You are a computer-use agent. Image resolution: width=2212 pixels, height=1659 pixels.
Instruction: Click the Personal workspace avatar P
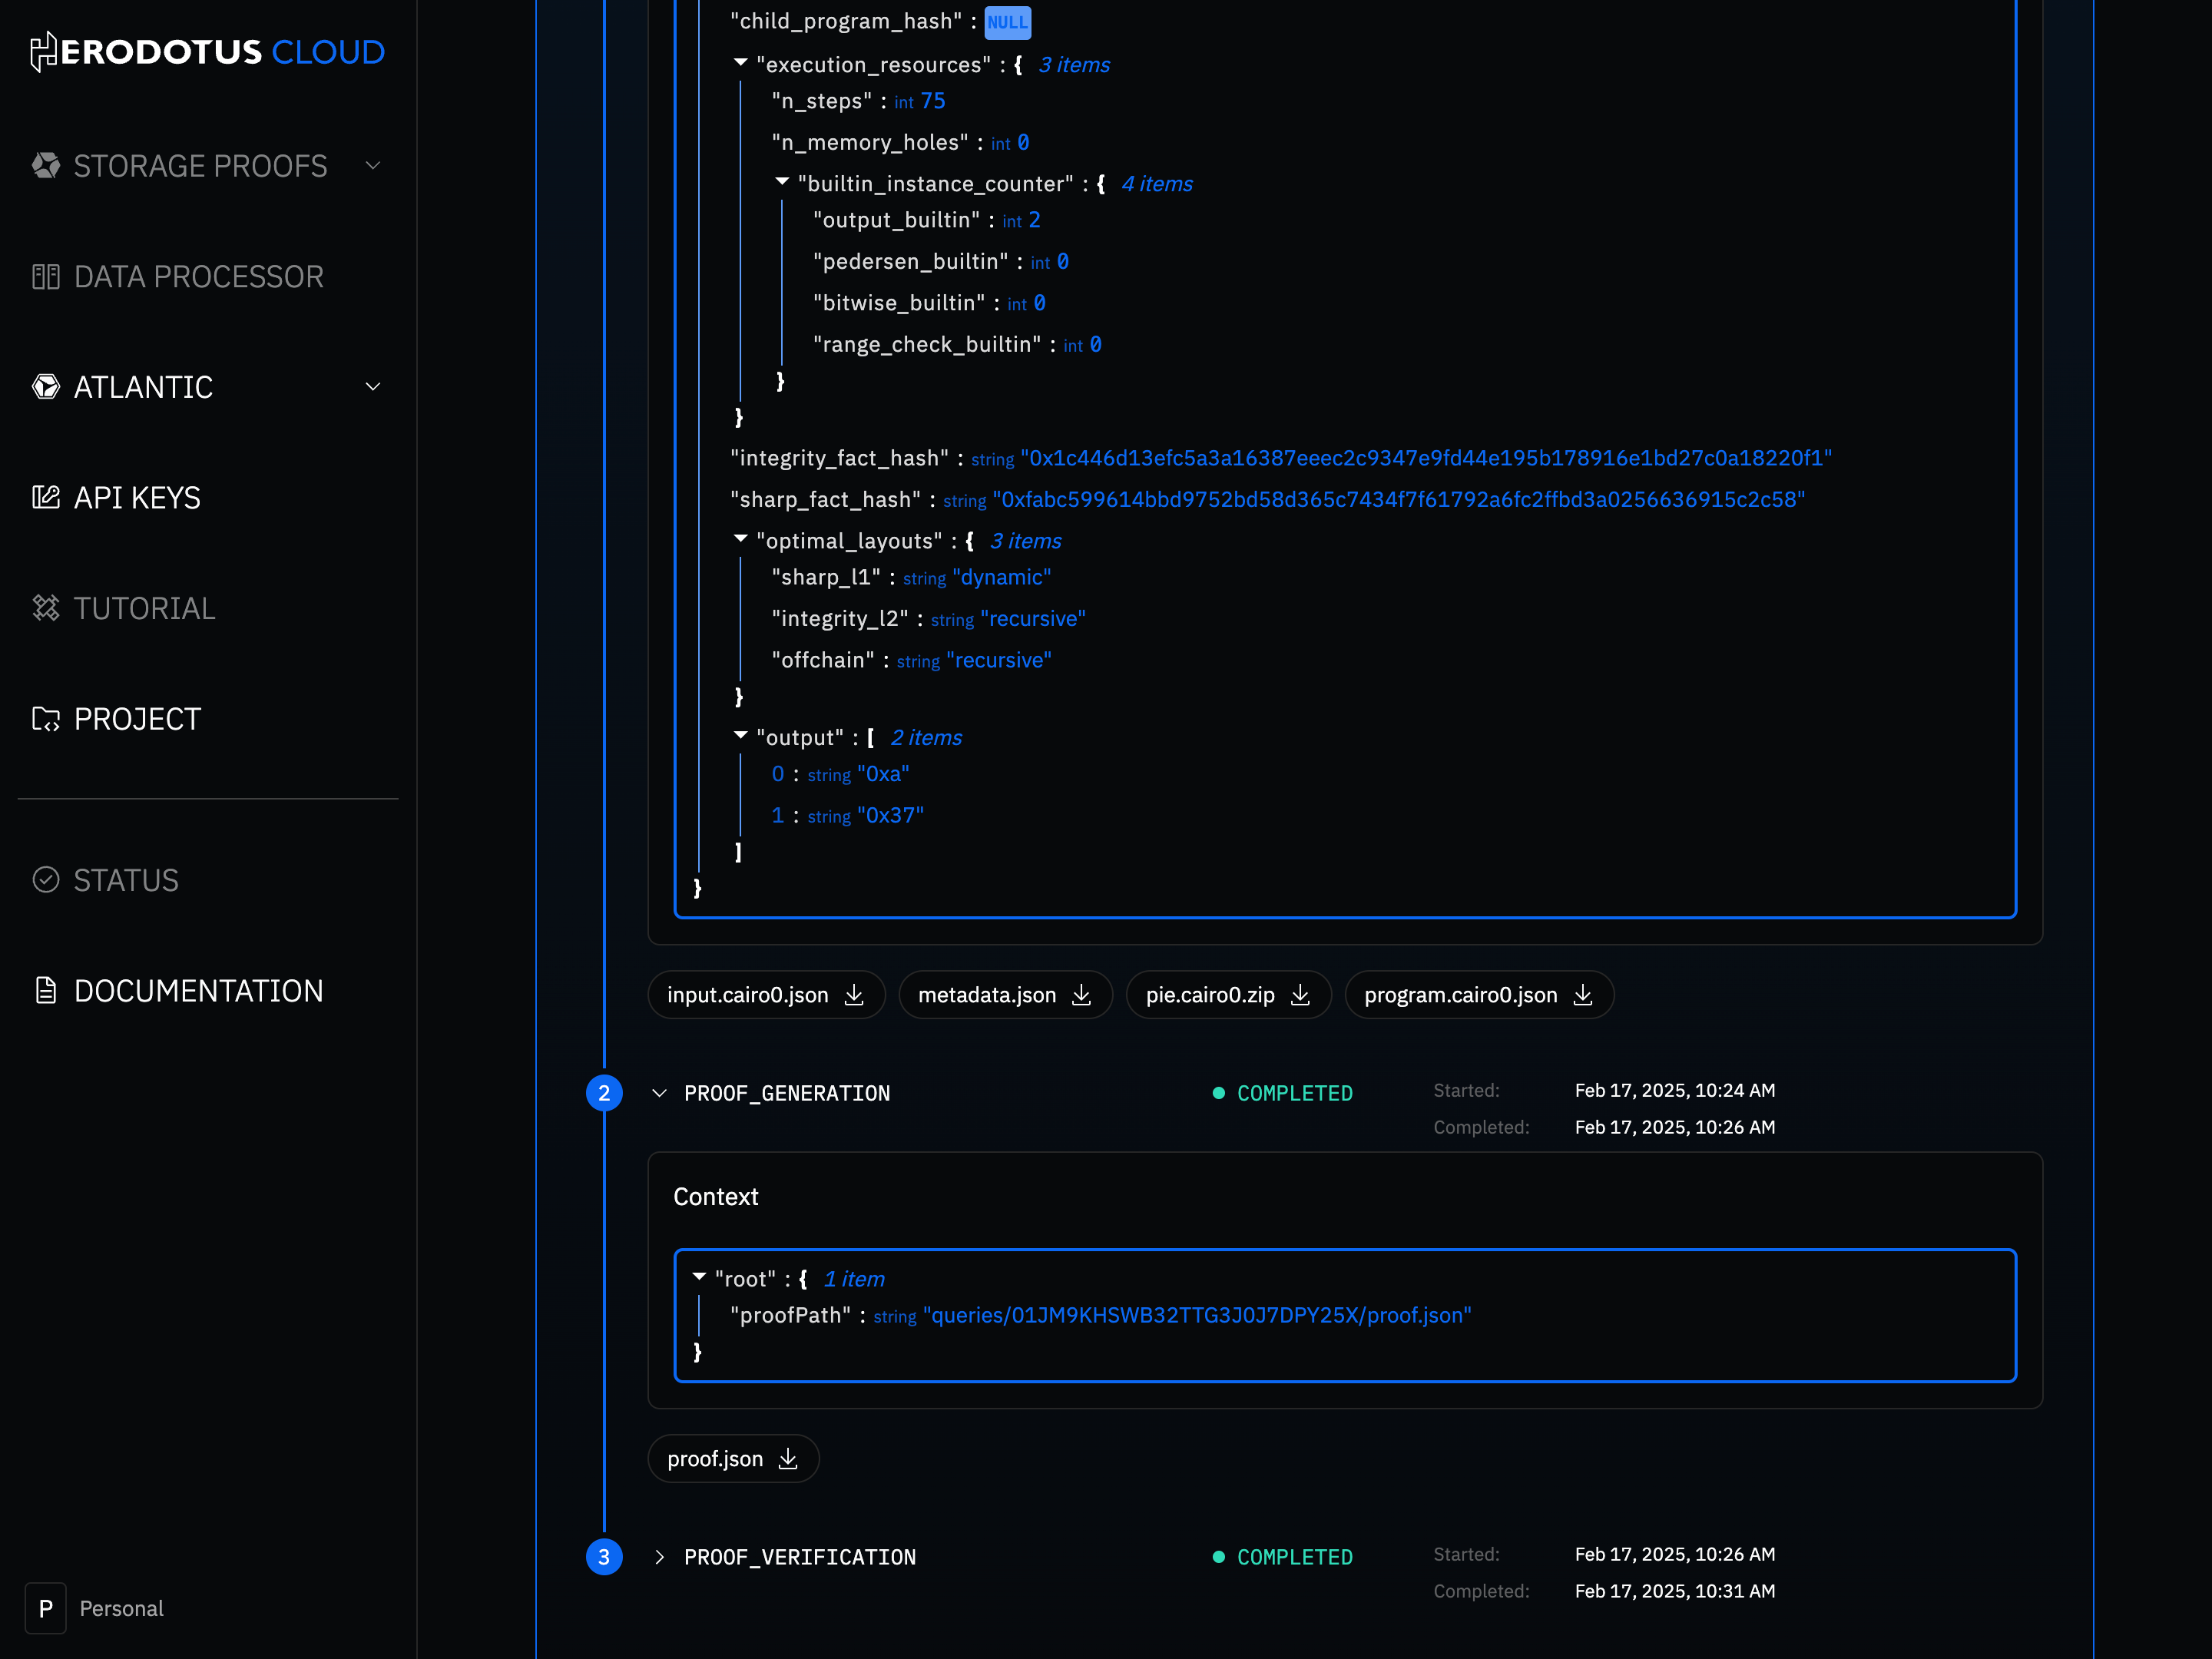click(x=46, y=1608)
